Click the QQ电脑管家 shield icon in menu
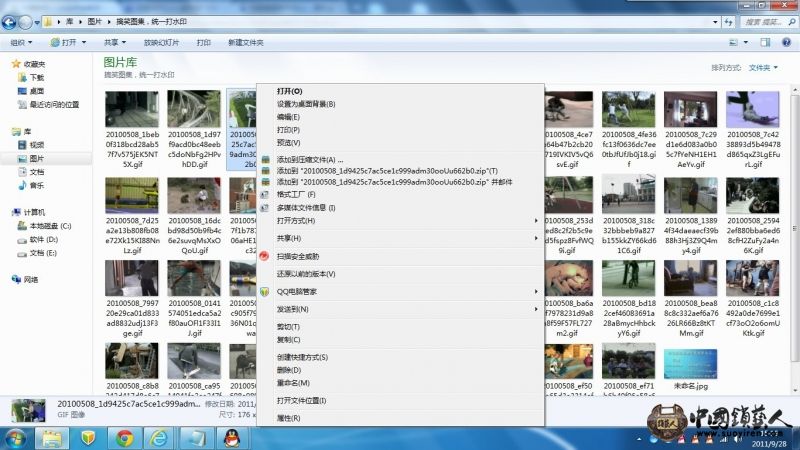This screenshot has height=450, width=800. coord(264,291)
